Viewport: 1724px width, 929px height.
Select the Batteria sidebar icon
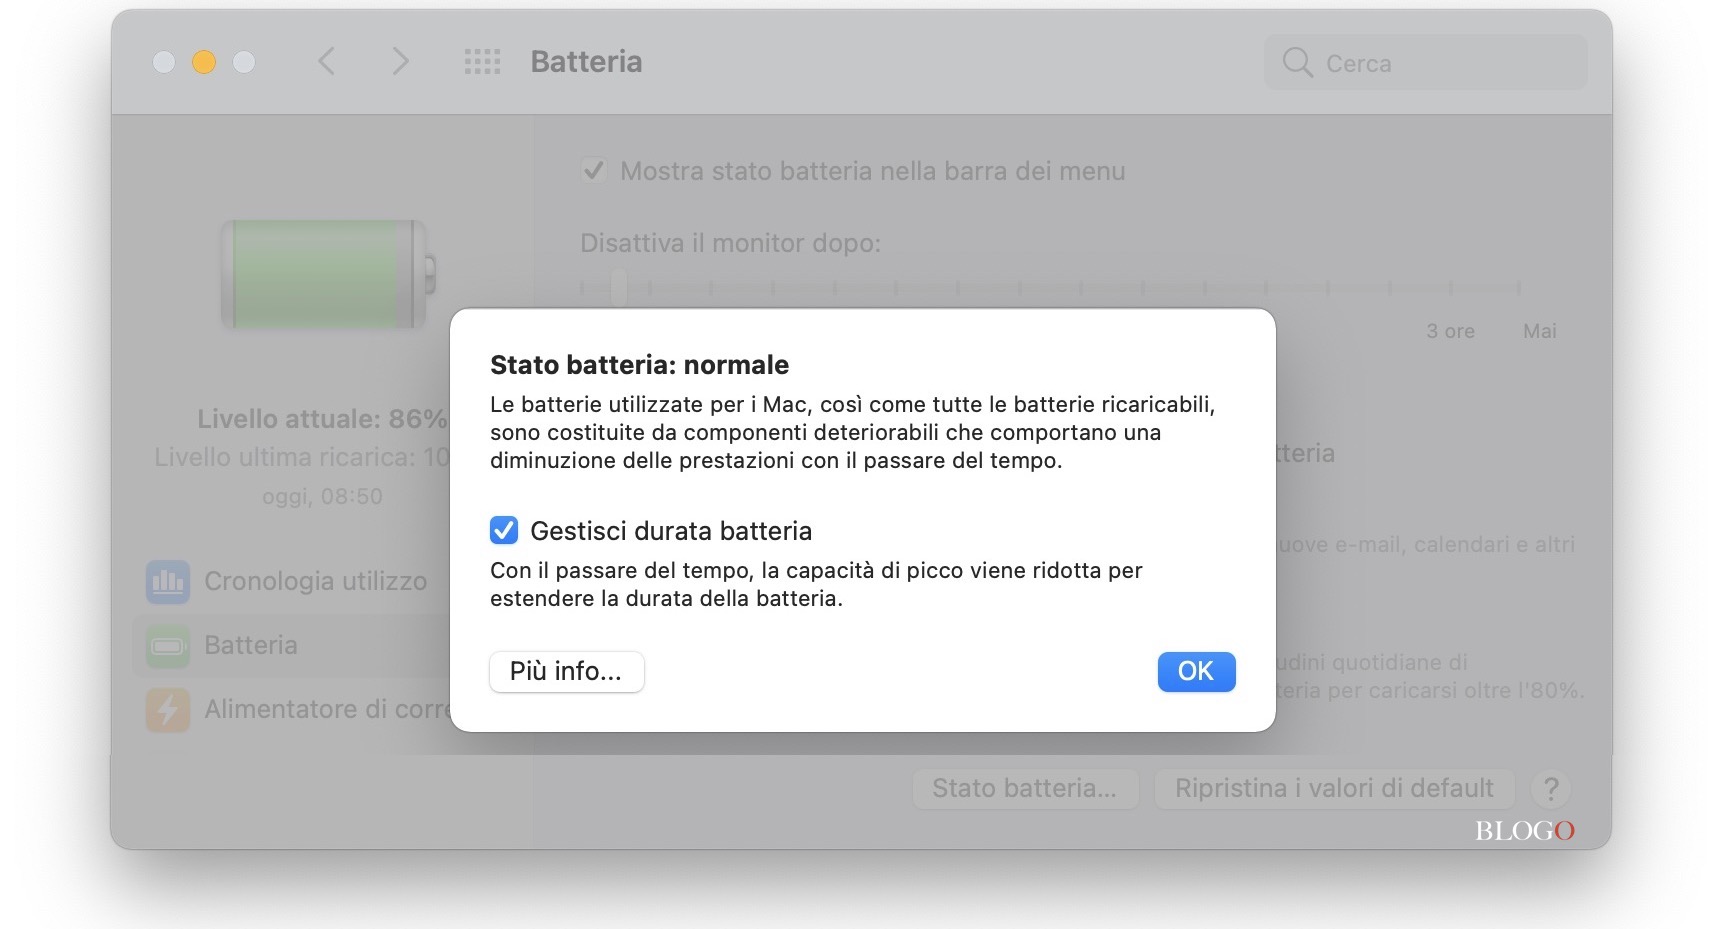[168, 645]
